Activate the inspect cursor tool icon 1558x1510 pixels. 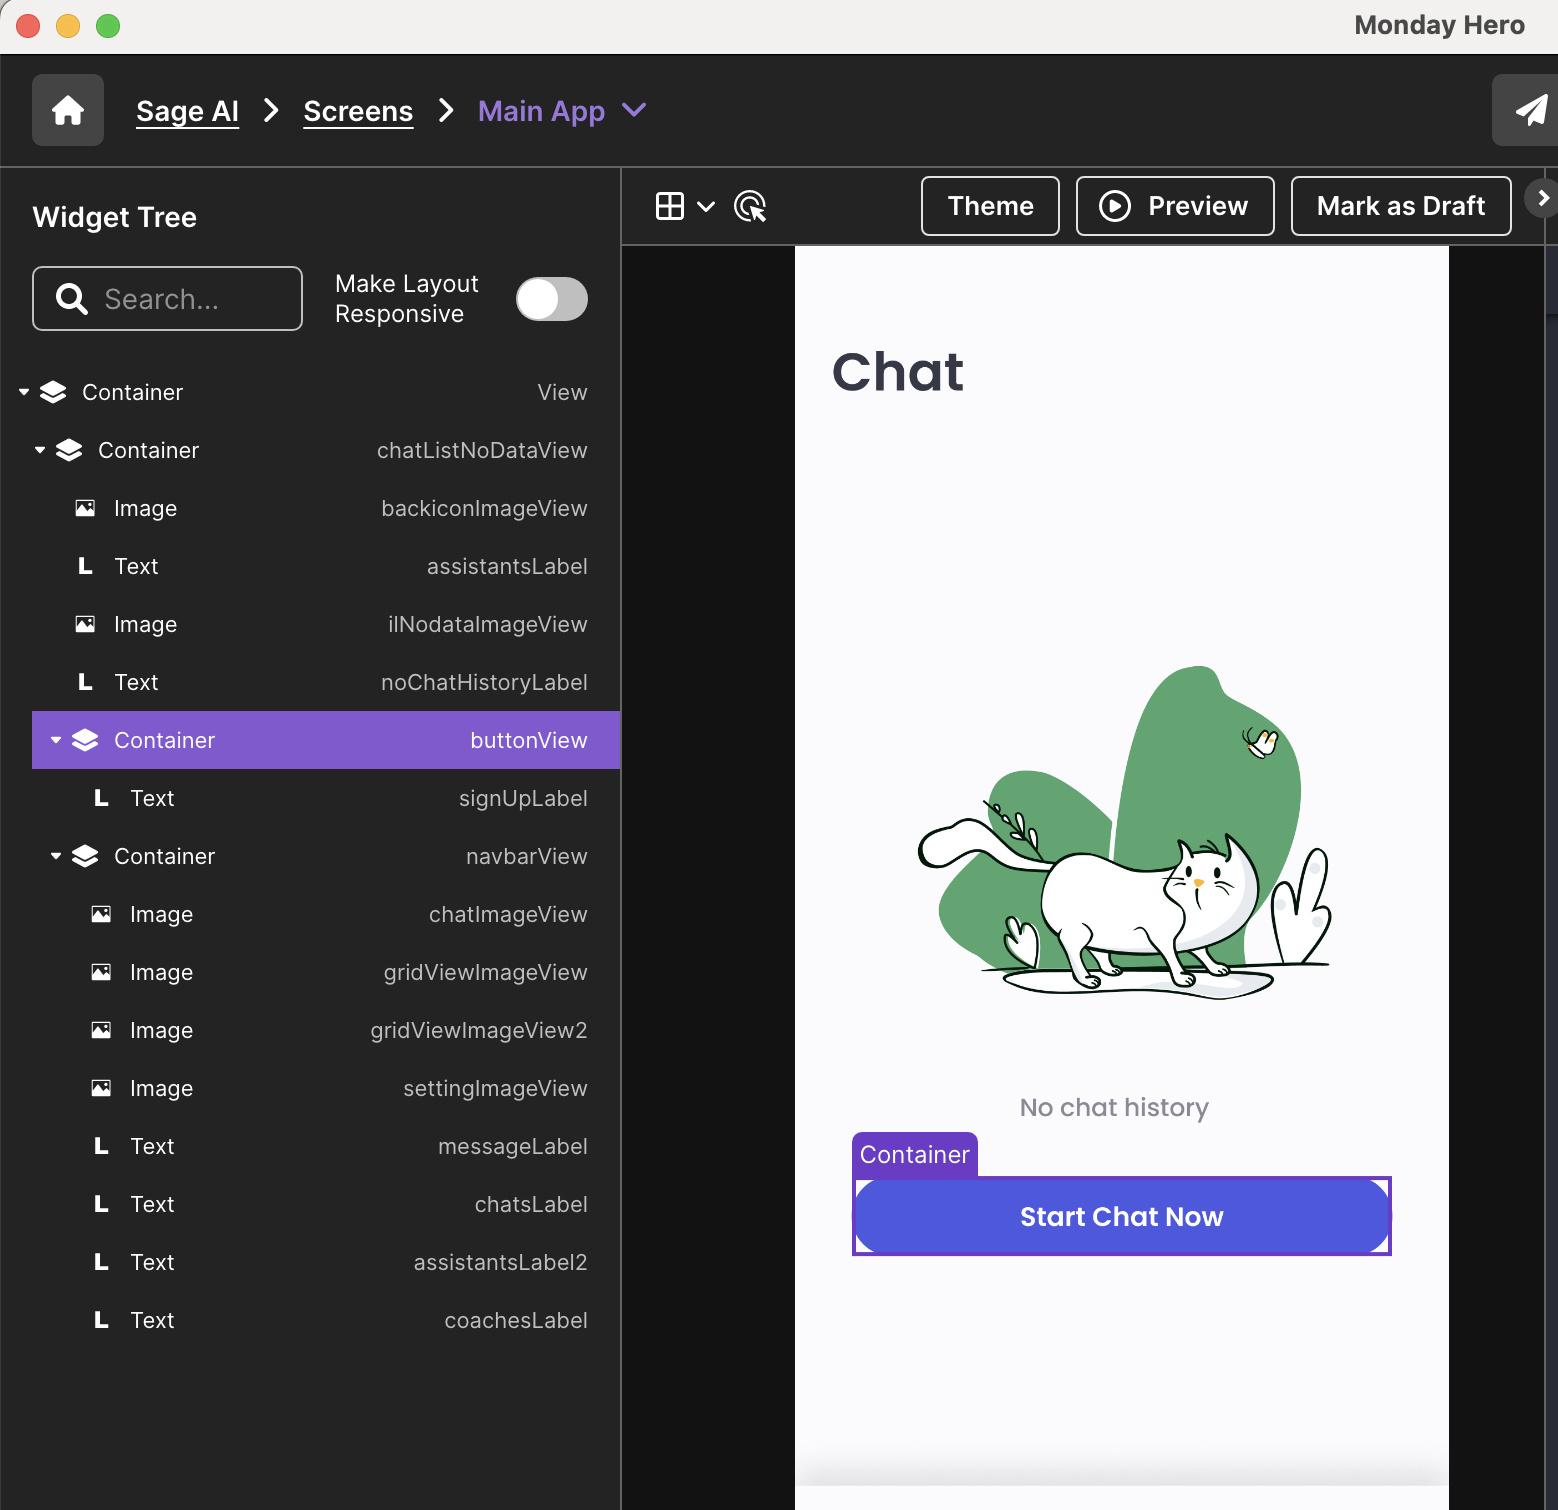(750, 206)
